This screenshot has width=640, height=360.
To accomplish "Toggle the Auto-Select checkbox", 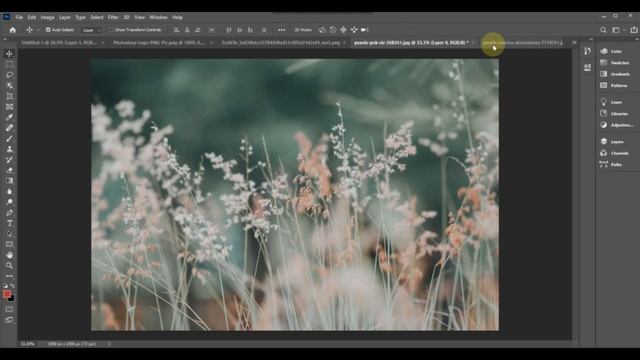I will (48, 30).
